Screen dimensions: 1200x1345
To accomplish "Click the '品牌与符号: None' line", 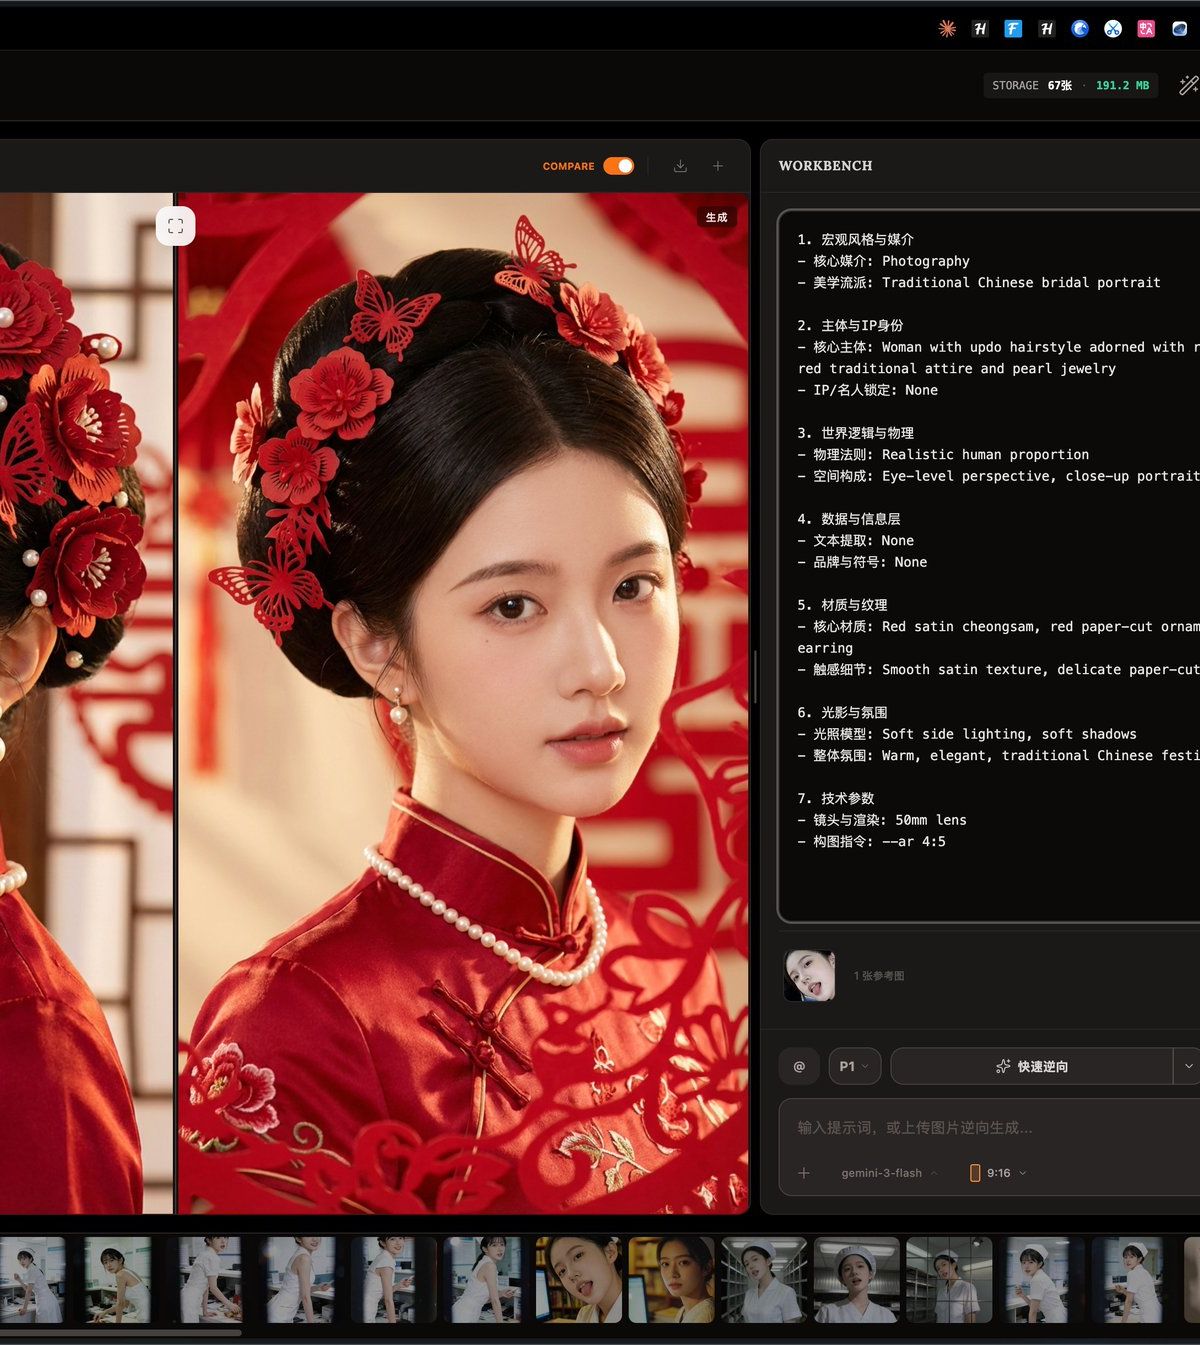I will 862,562.
